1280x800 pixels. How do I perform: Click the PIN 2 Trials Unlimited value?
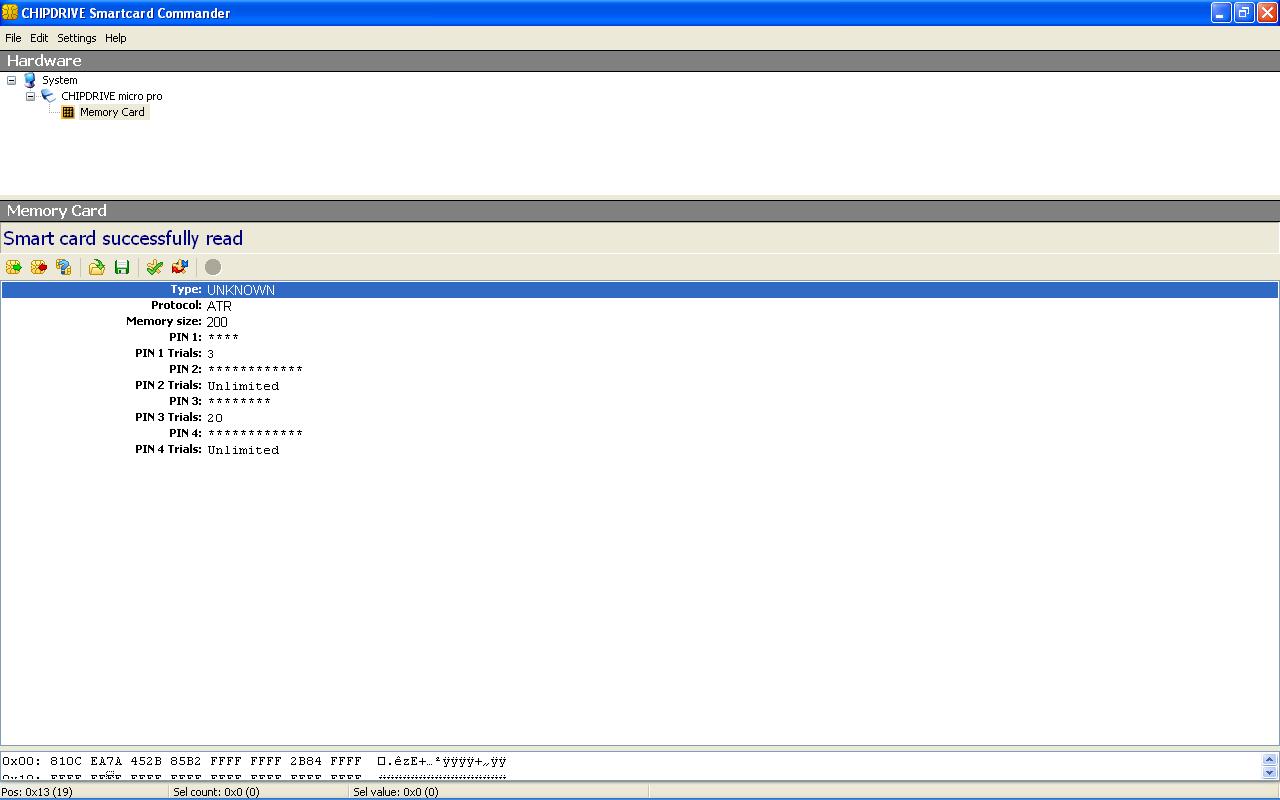[x=243, y=386]
